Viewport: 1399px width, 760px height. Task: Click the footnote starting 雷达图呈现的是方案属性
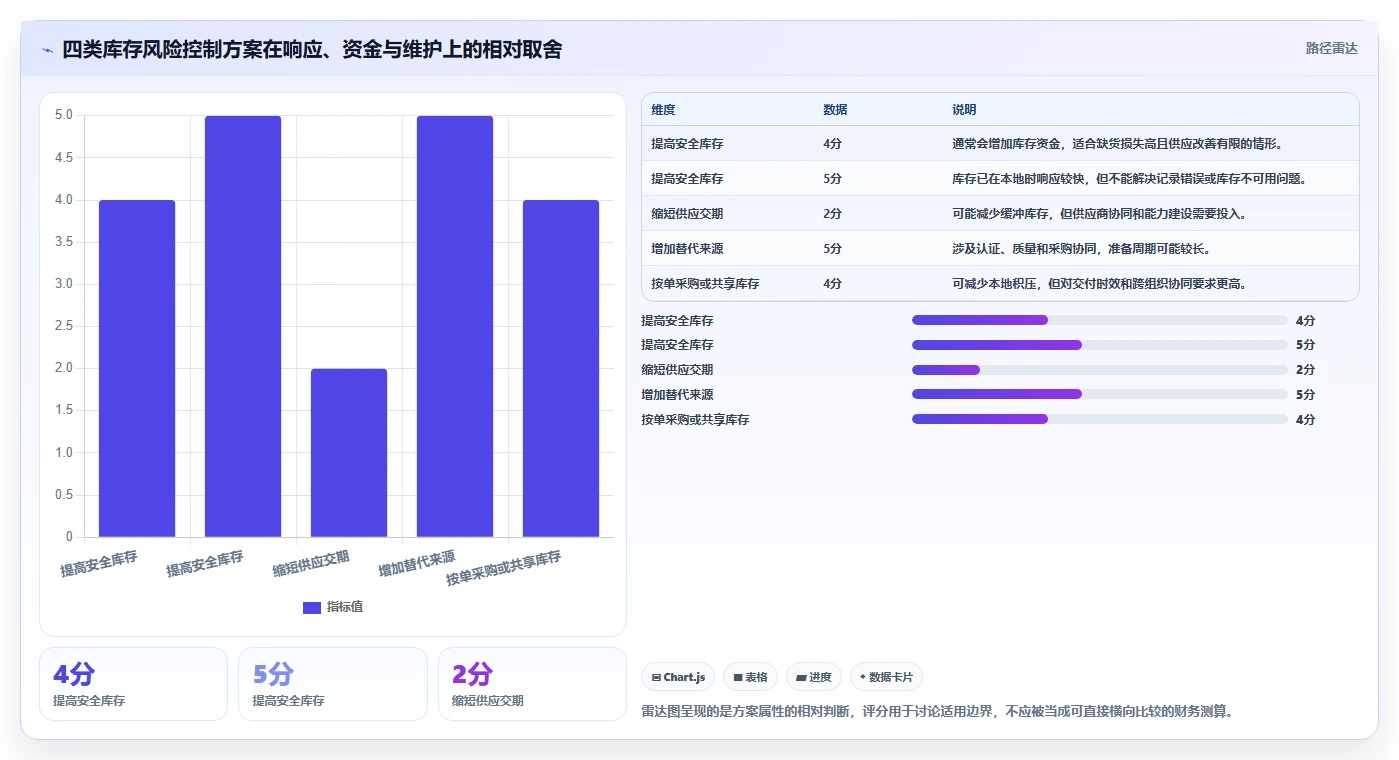tap(937, 712)
